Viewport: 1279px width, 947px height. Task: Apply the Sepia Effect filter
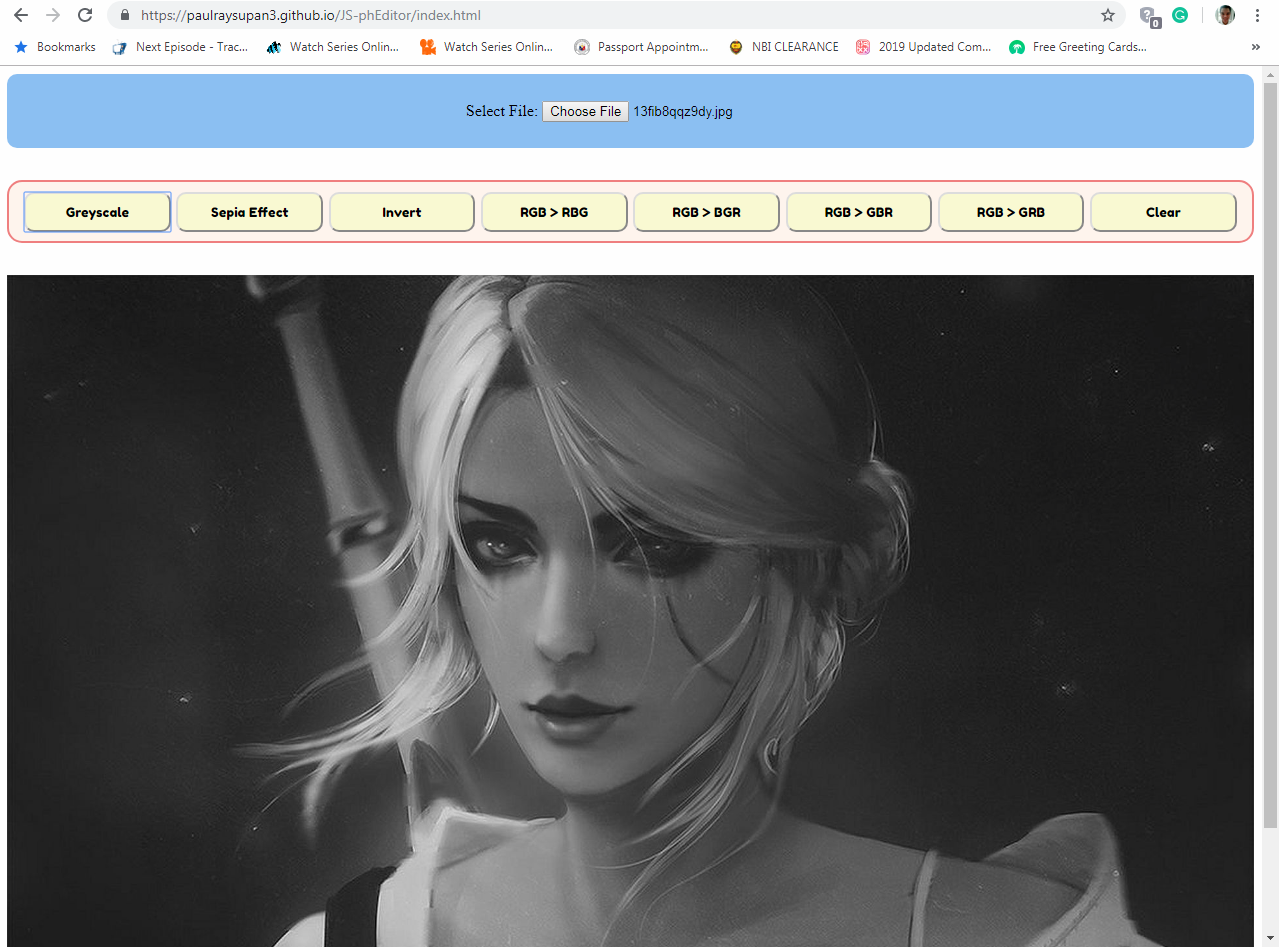(x=249, y=212)
